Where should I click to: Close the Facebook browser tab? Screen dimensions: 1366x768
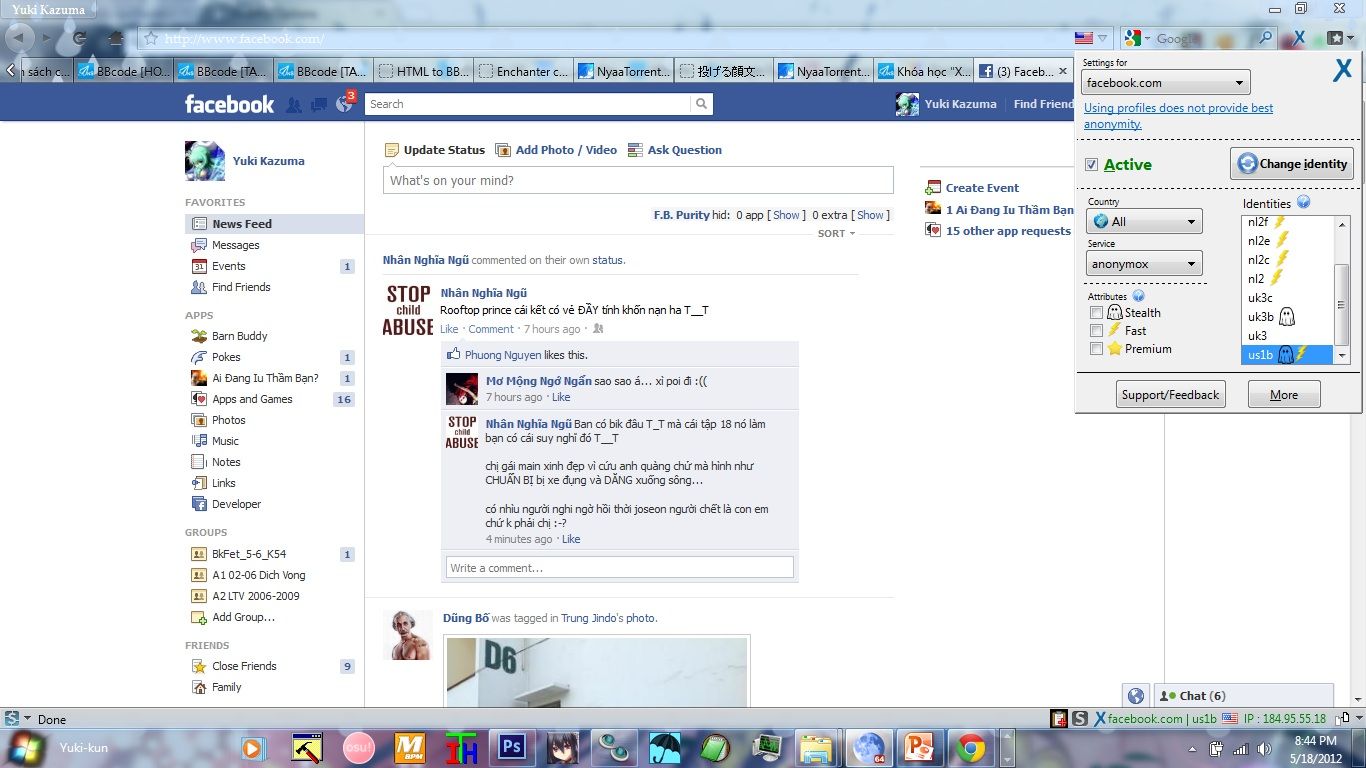(x=1062, y=71)
